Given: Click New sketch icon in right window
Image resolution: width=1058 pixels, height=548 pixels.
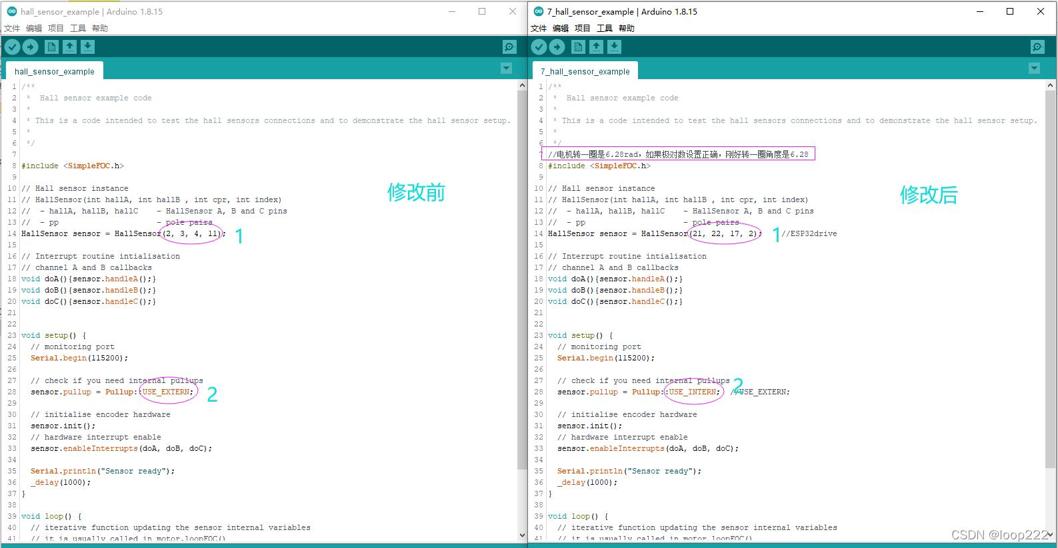Looking at the screenshot, I should point(578,47).
